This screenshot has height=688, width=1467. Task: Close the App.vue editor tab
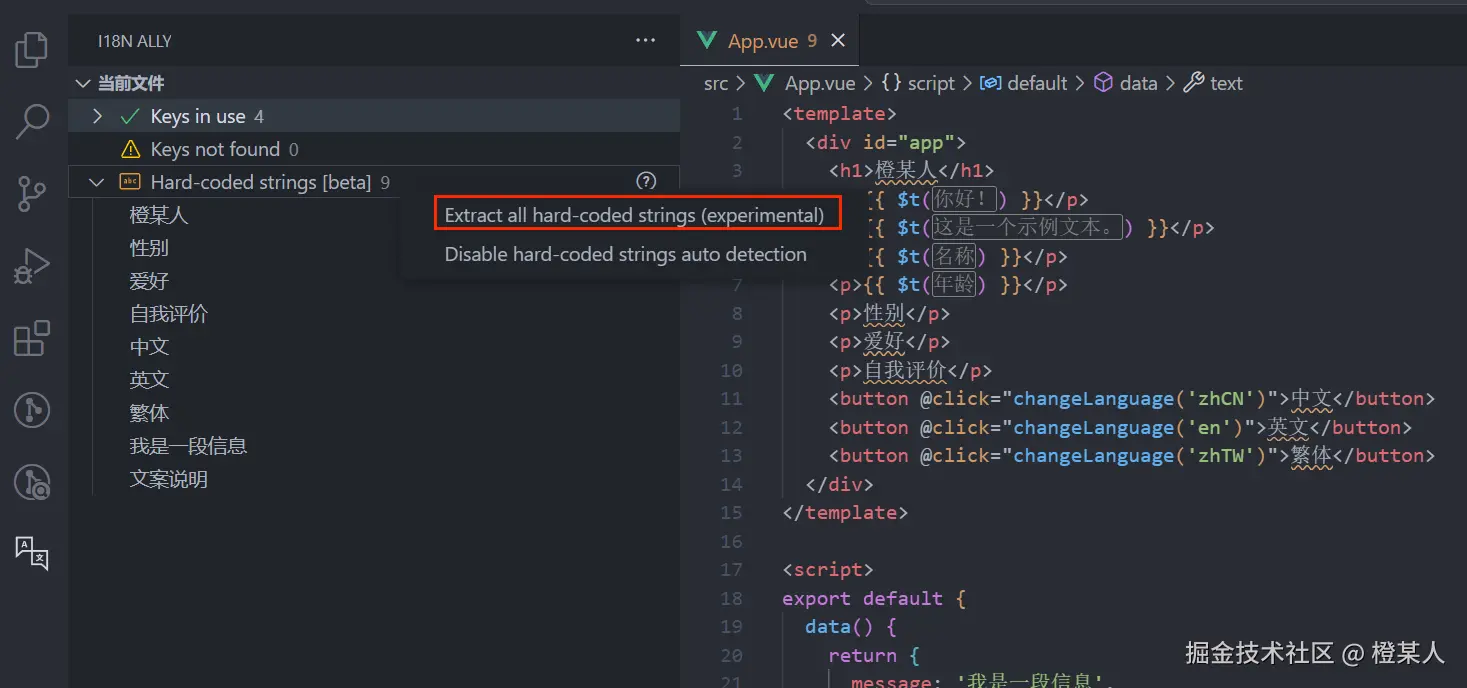click(x=838, y=41)
